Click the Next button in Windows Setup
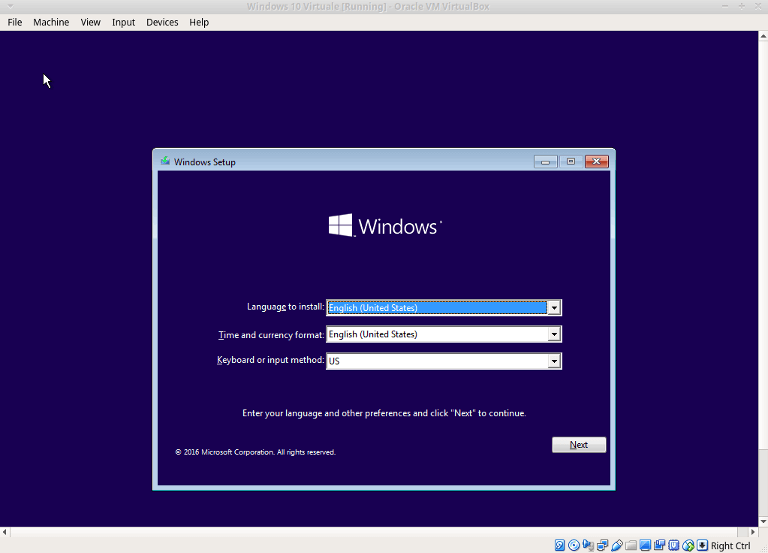 [579, 445]
